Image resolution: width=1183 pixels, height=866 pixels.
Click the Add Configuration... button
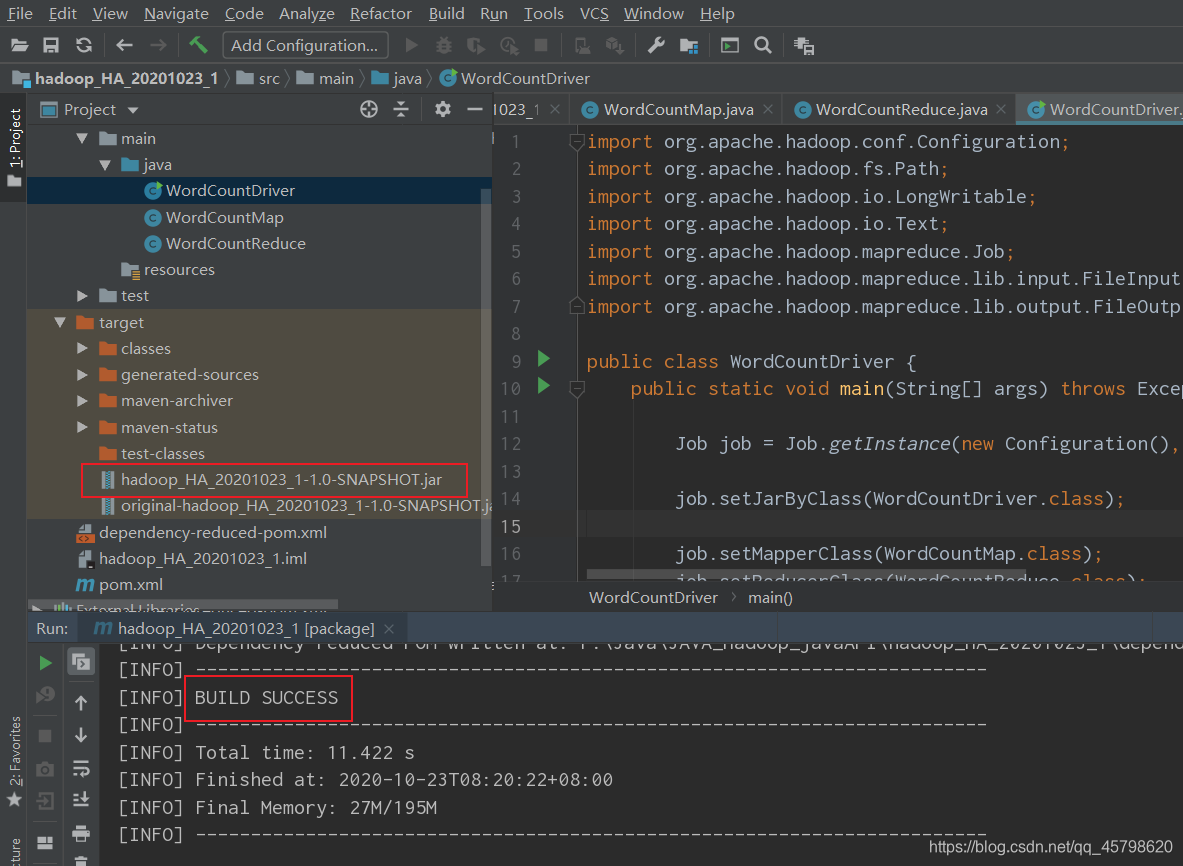coord(305,45)
